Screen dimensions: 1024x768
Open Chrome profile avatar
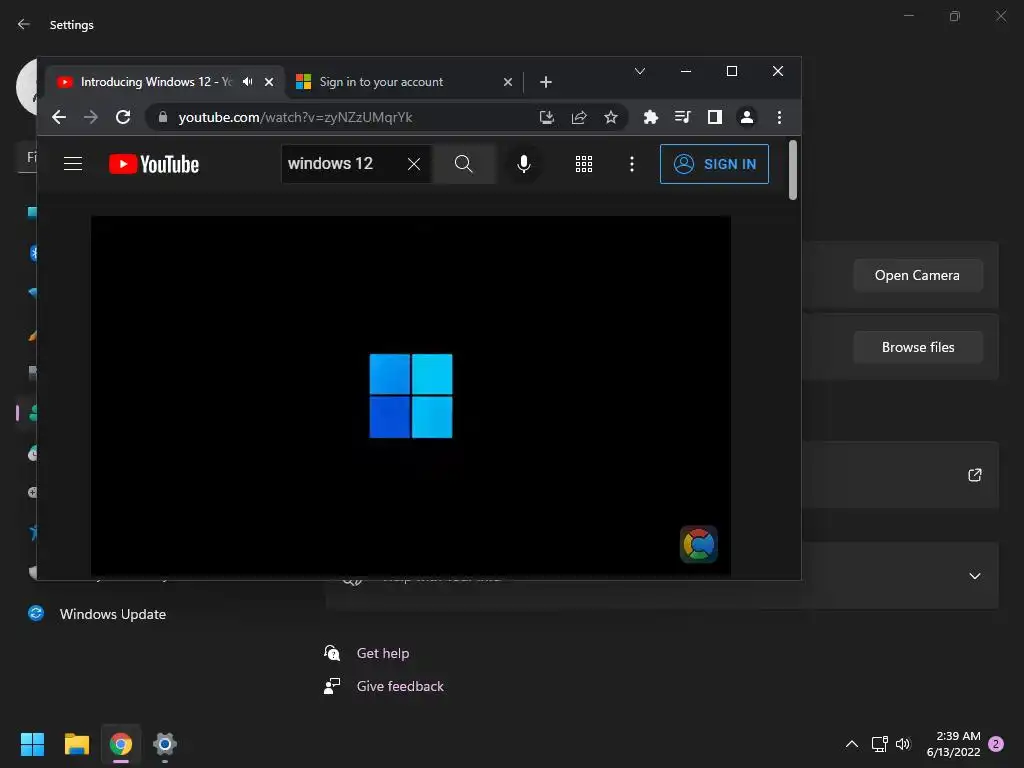click(746, 118)
